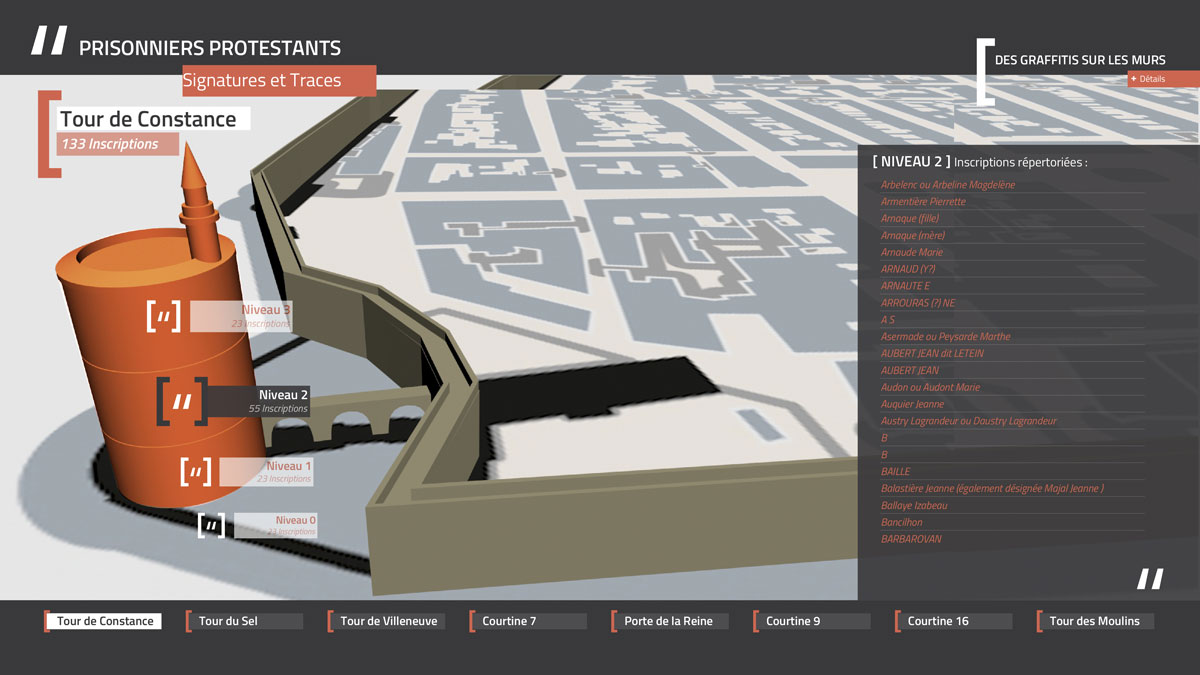Screen dimensions: 1200x675
Task: Switch to Tour de Villeneuve tab
Action: point(388,621)
